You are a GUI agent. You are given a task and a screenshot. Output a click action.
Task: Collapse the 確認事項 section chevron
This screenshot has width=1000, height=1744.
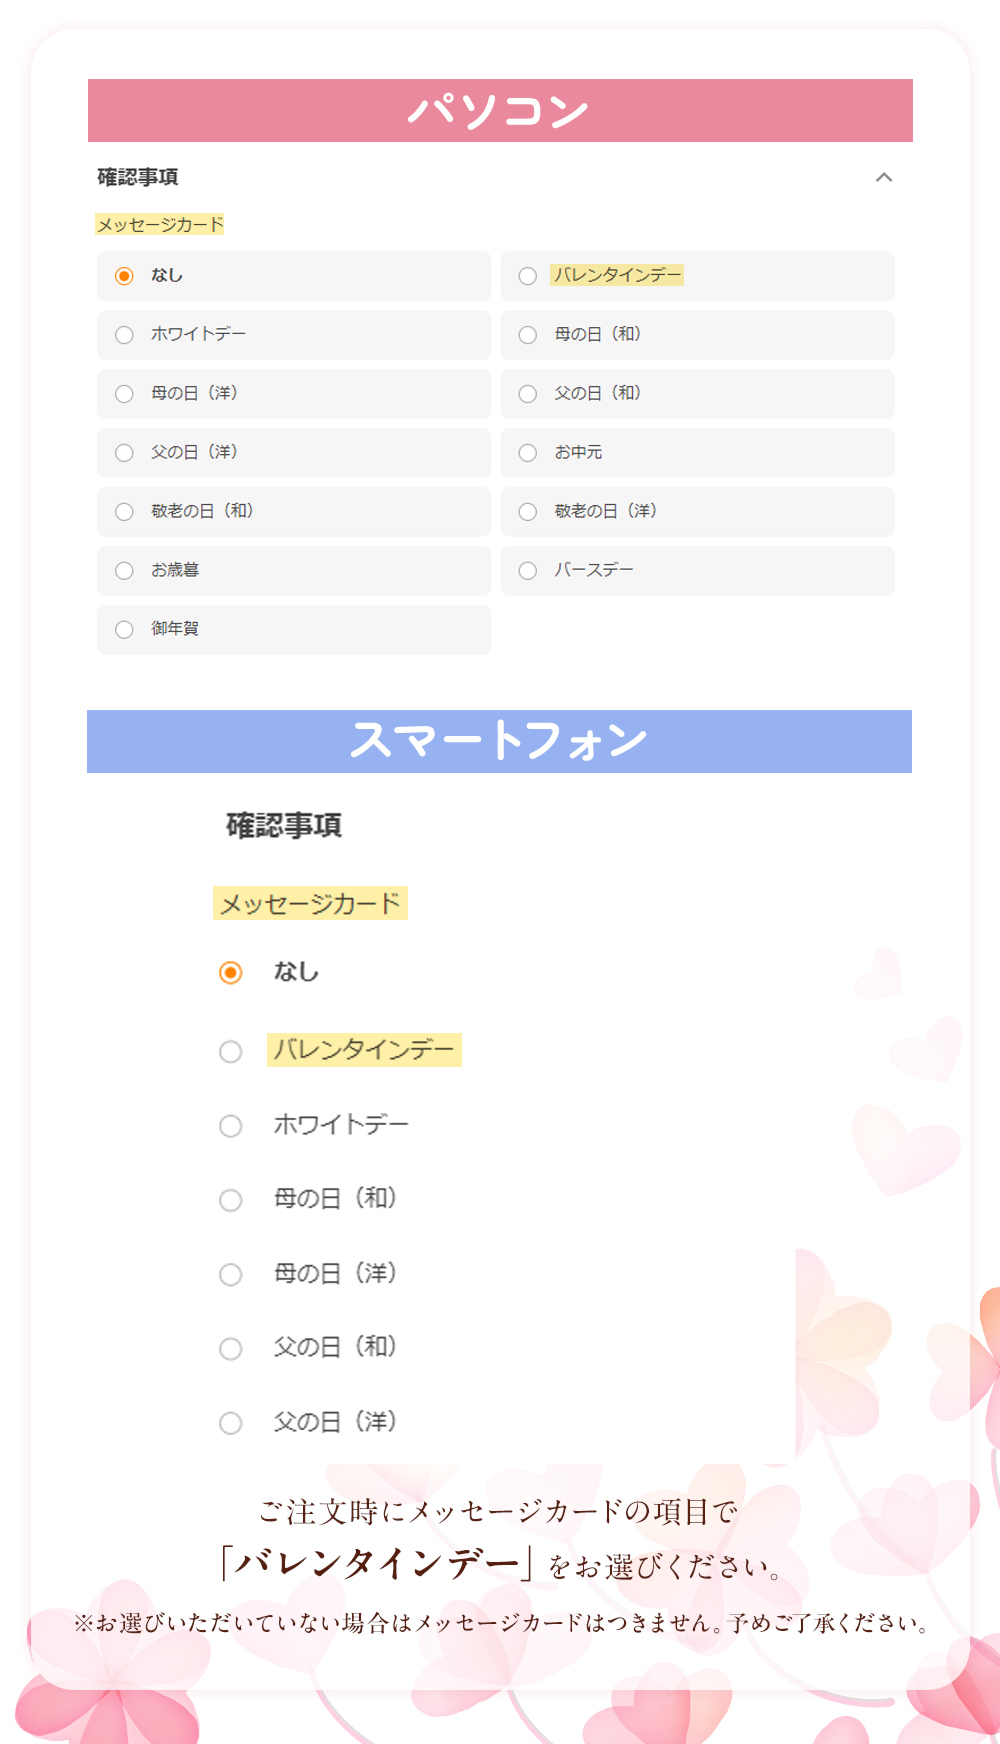pos(884,177)
